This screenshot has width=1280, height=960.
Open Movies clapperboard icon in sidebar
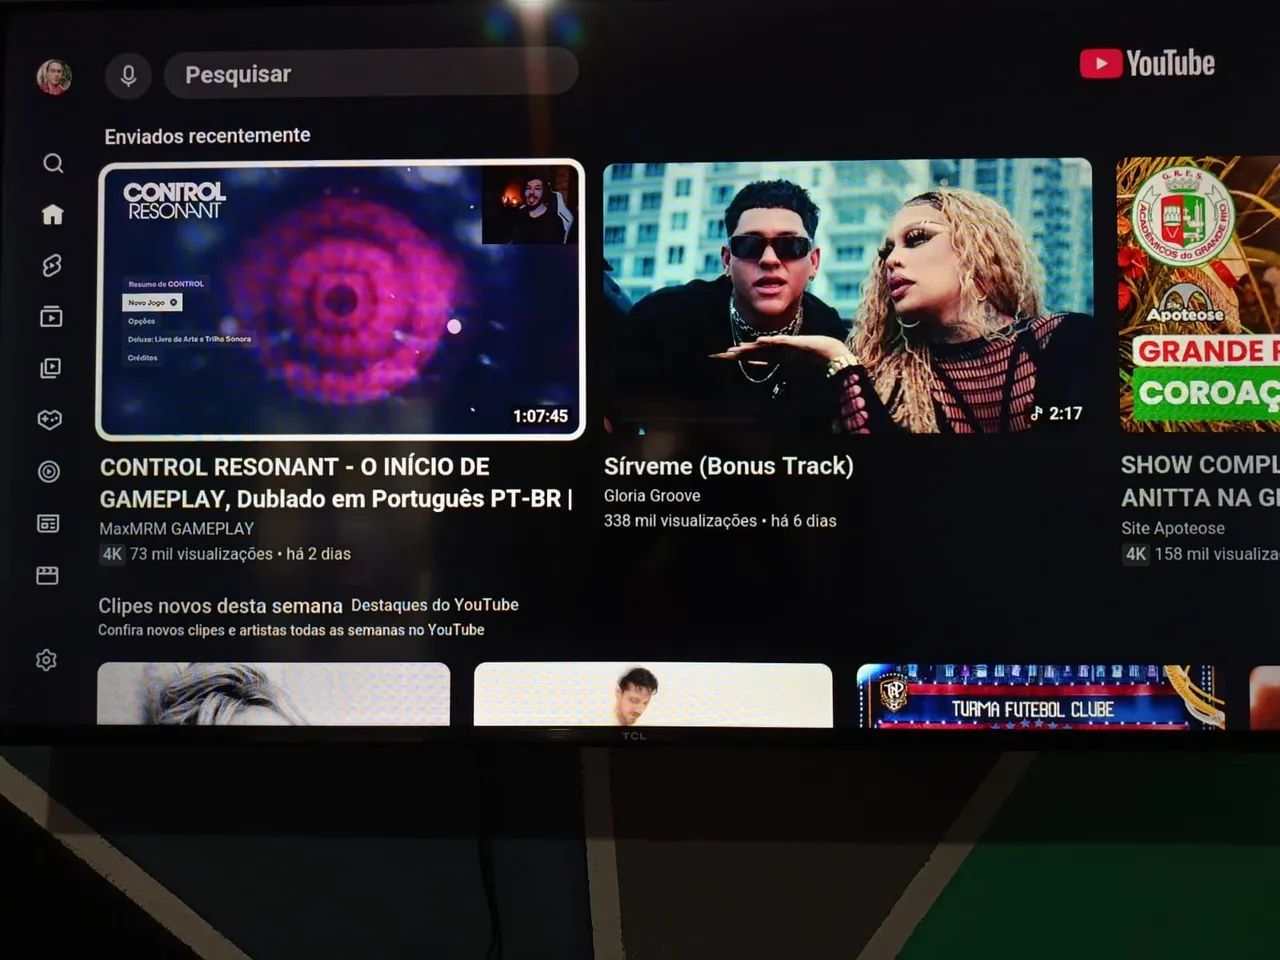coord(47,575)
